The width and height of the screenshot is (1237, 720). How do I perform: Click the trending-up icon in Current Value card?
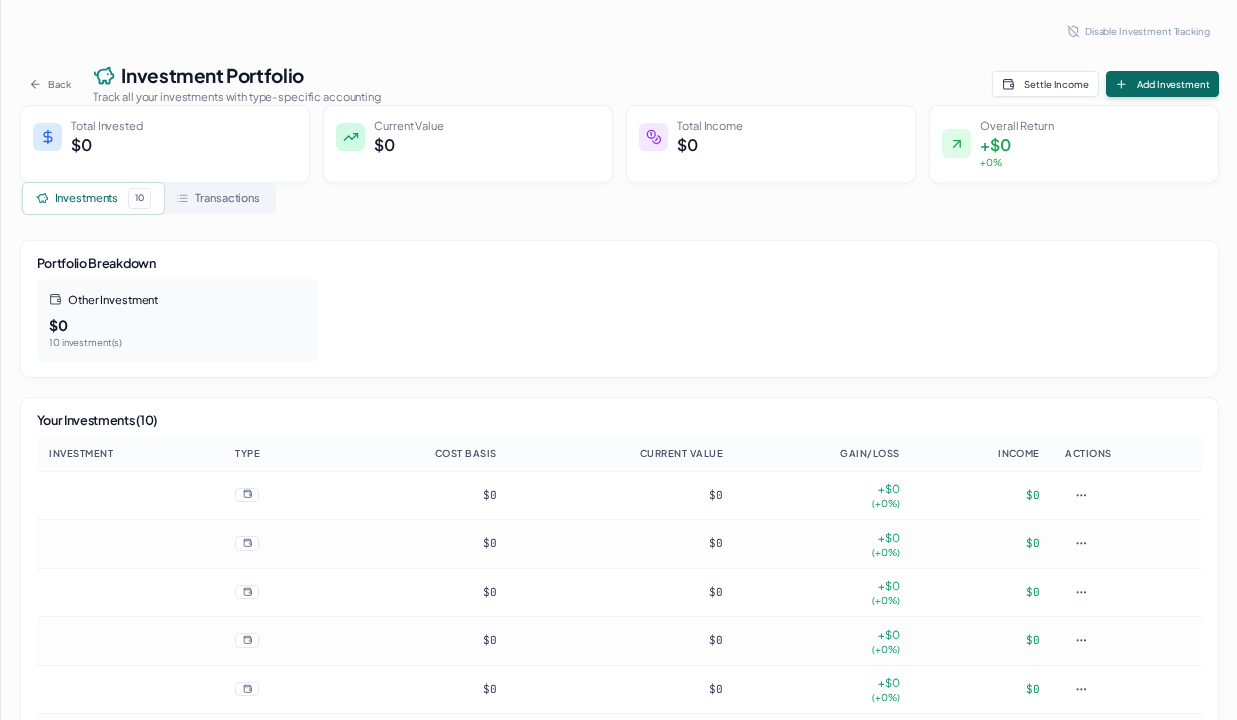click(x=350, y=137)
